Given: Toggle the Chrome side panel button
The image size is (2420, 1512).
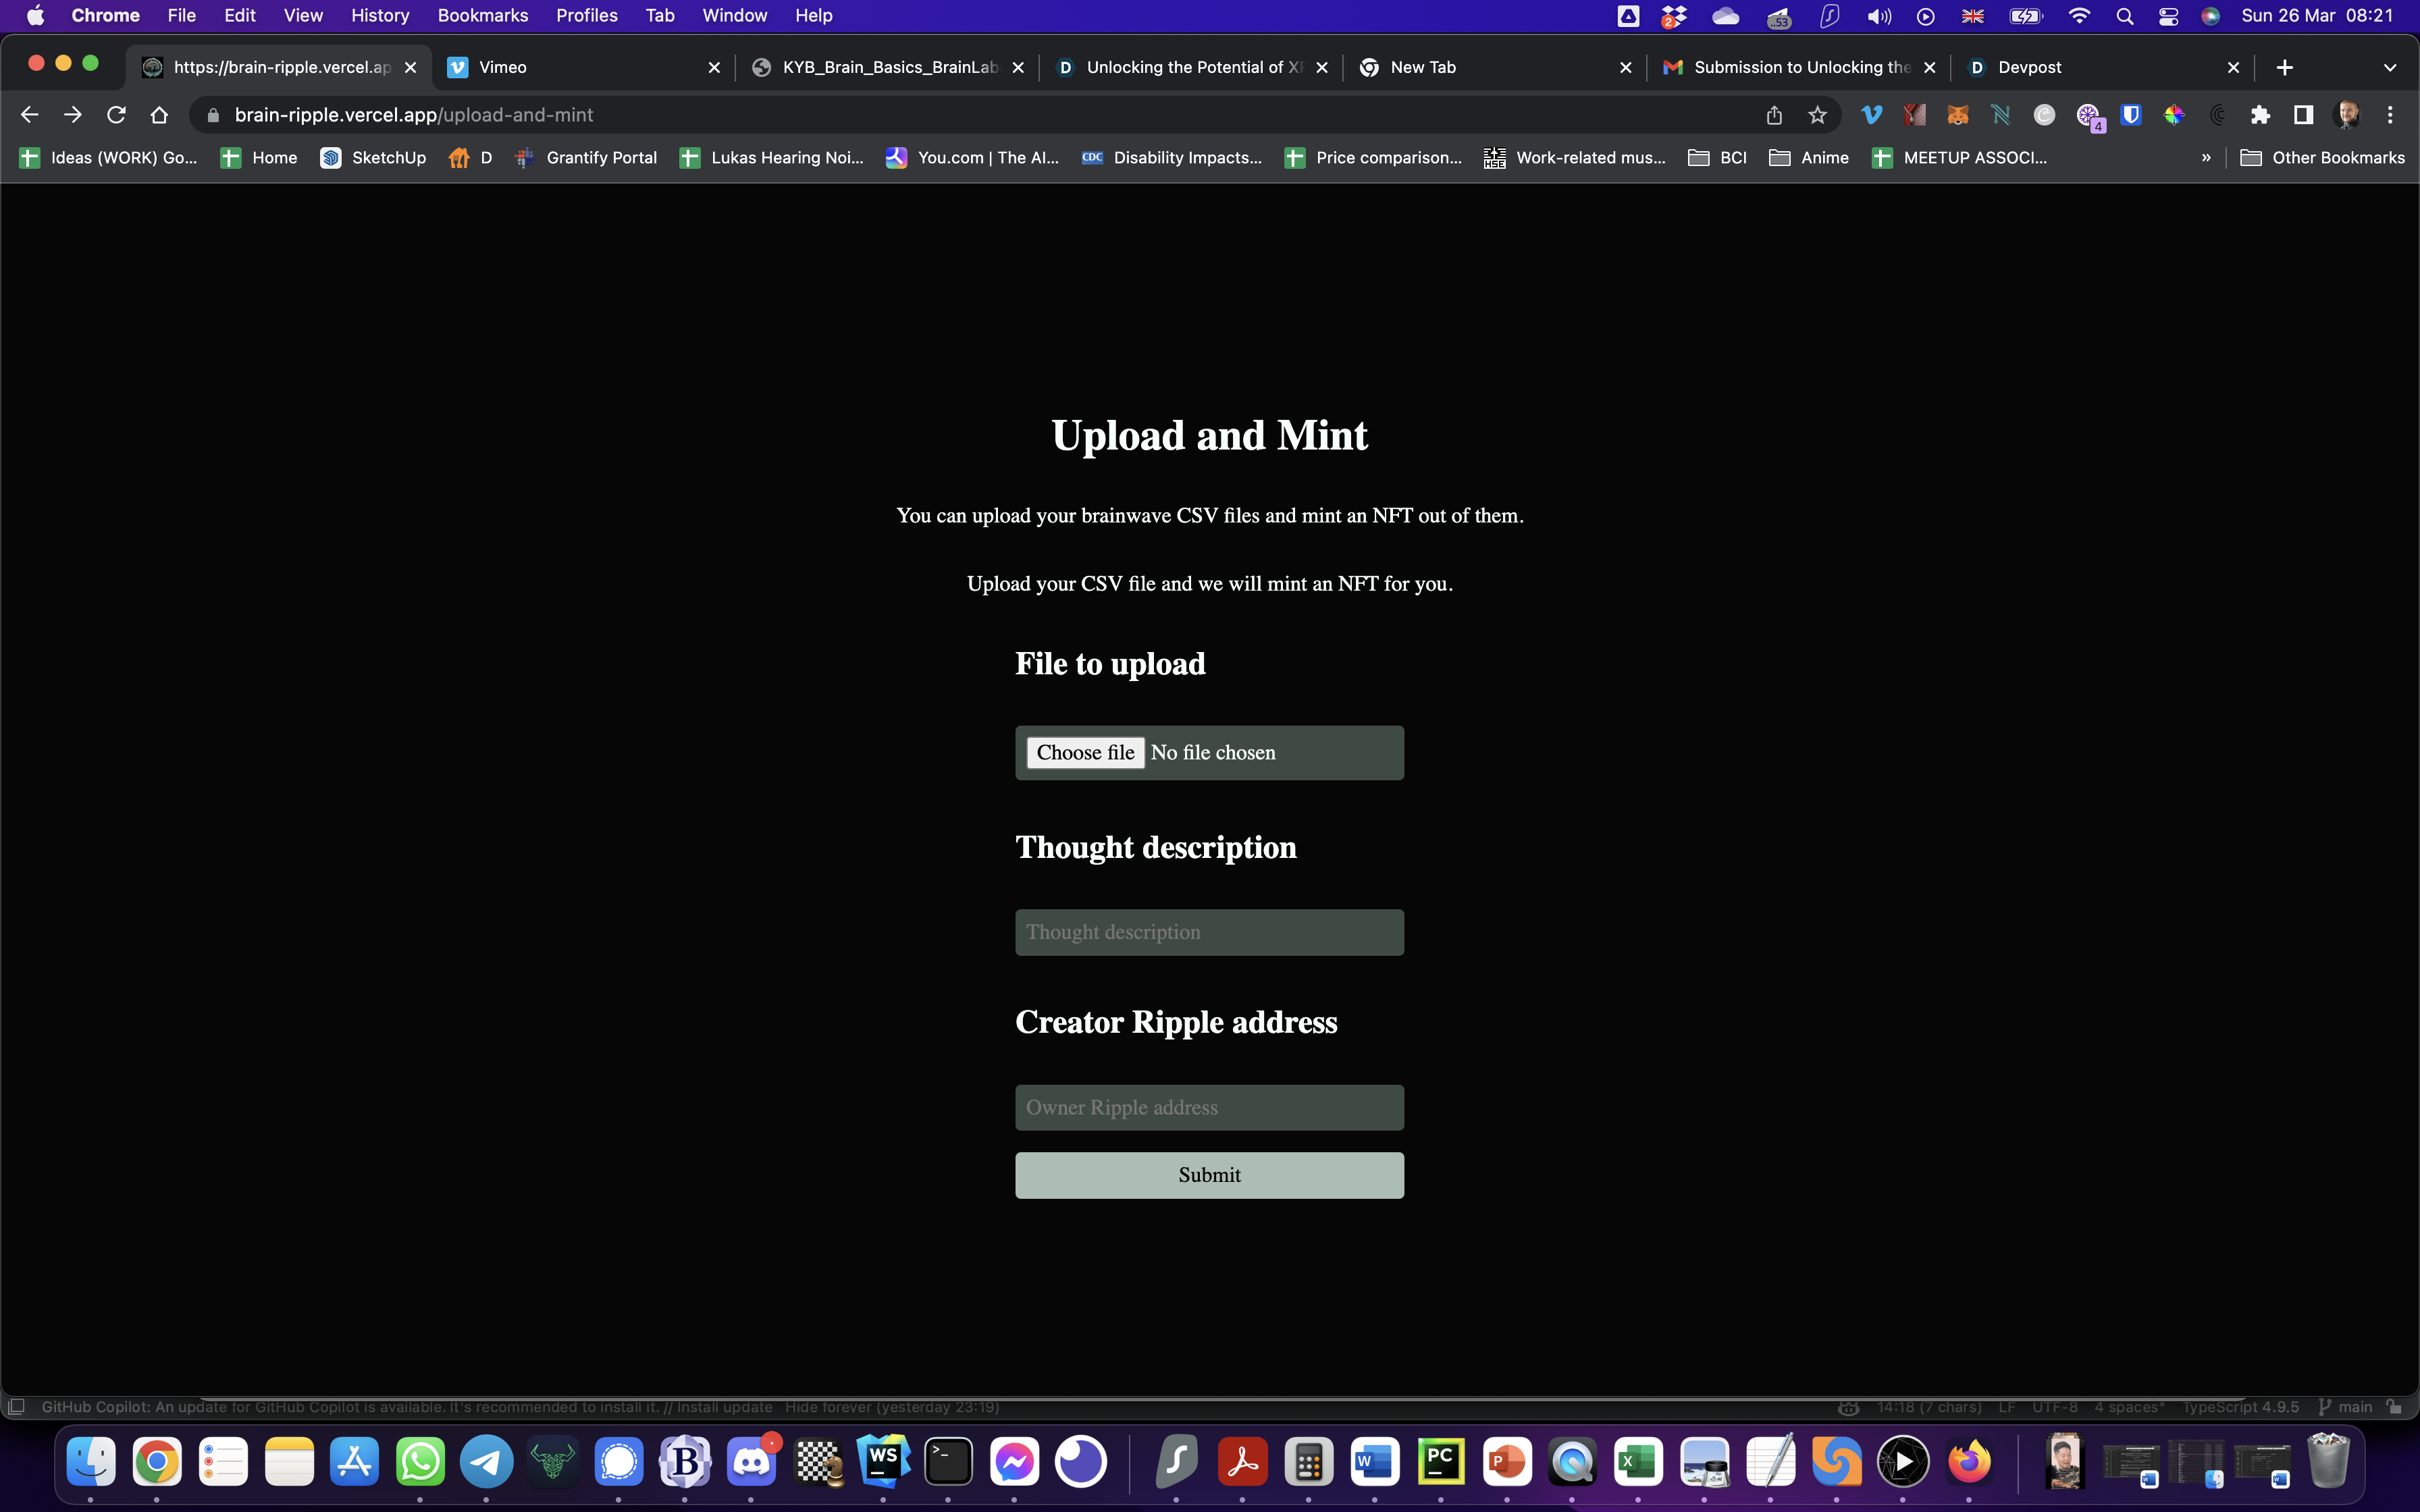Looking at the screenshot, I should tap(2303, 115).
